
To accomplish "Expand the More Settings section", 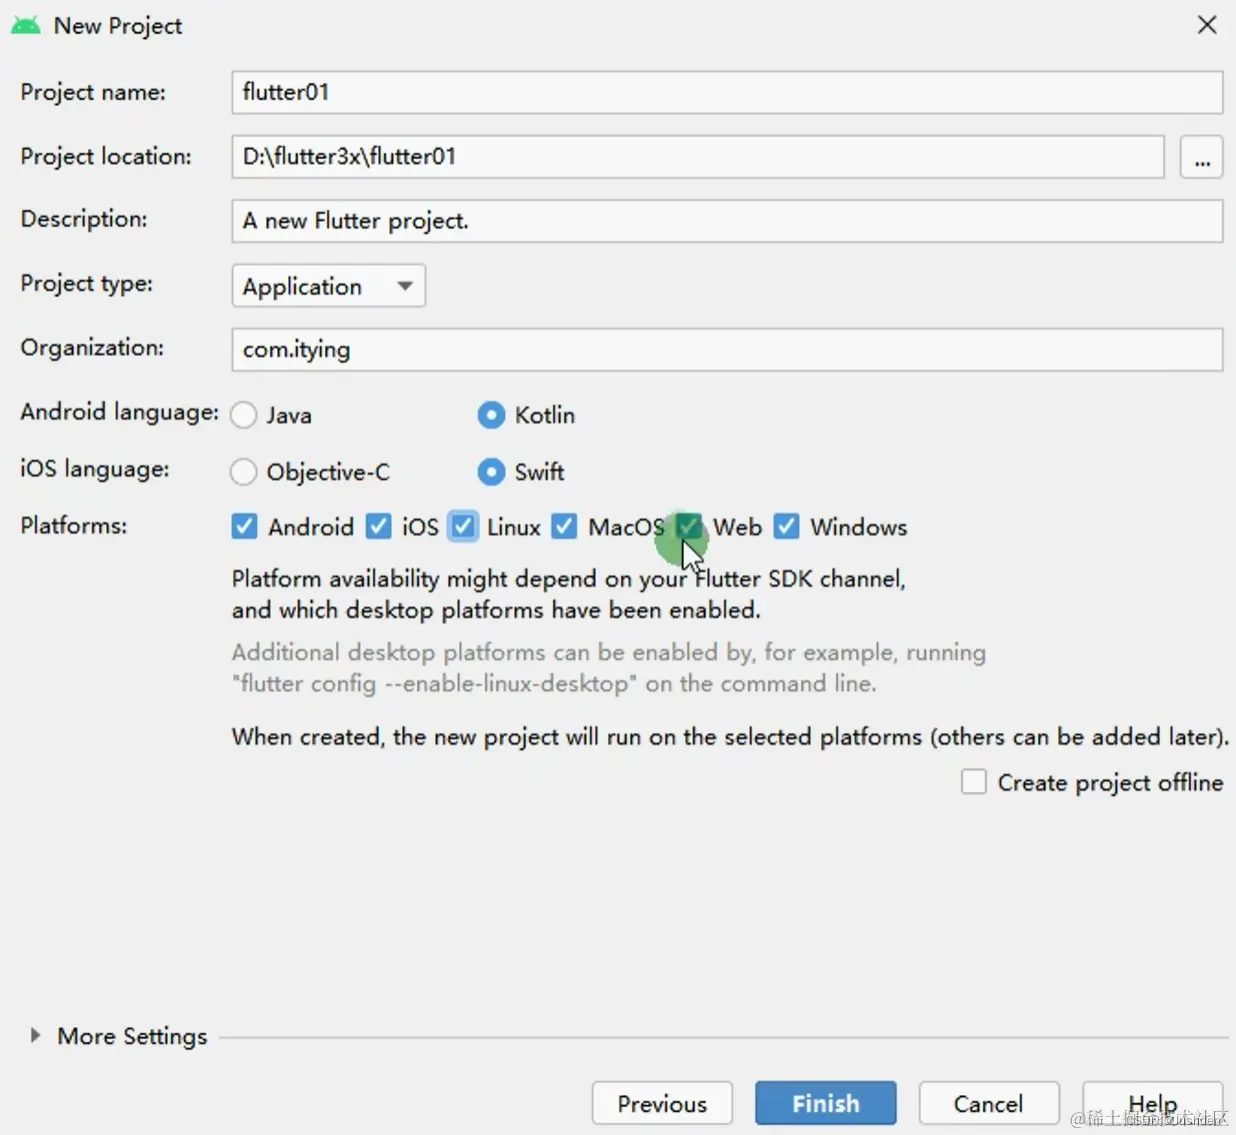I will point(35,1036).
